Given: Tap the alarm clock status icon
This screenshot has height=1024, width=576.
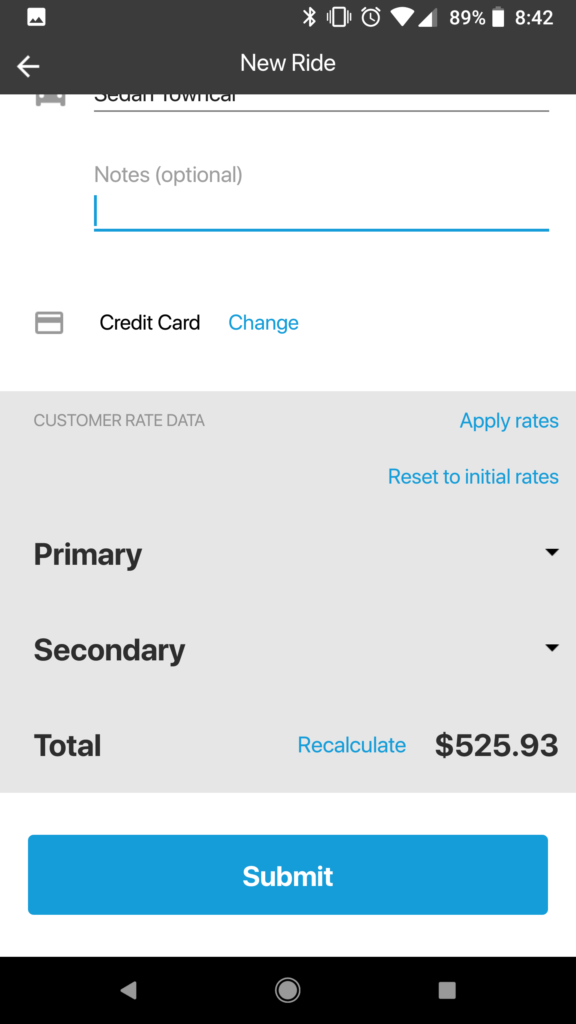Looking at the screenshot, I should (371, 18).
